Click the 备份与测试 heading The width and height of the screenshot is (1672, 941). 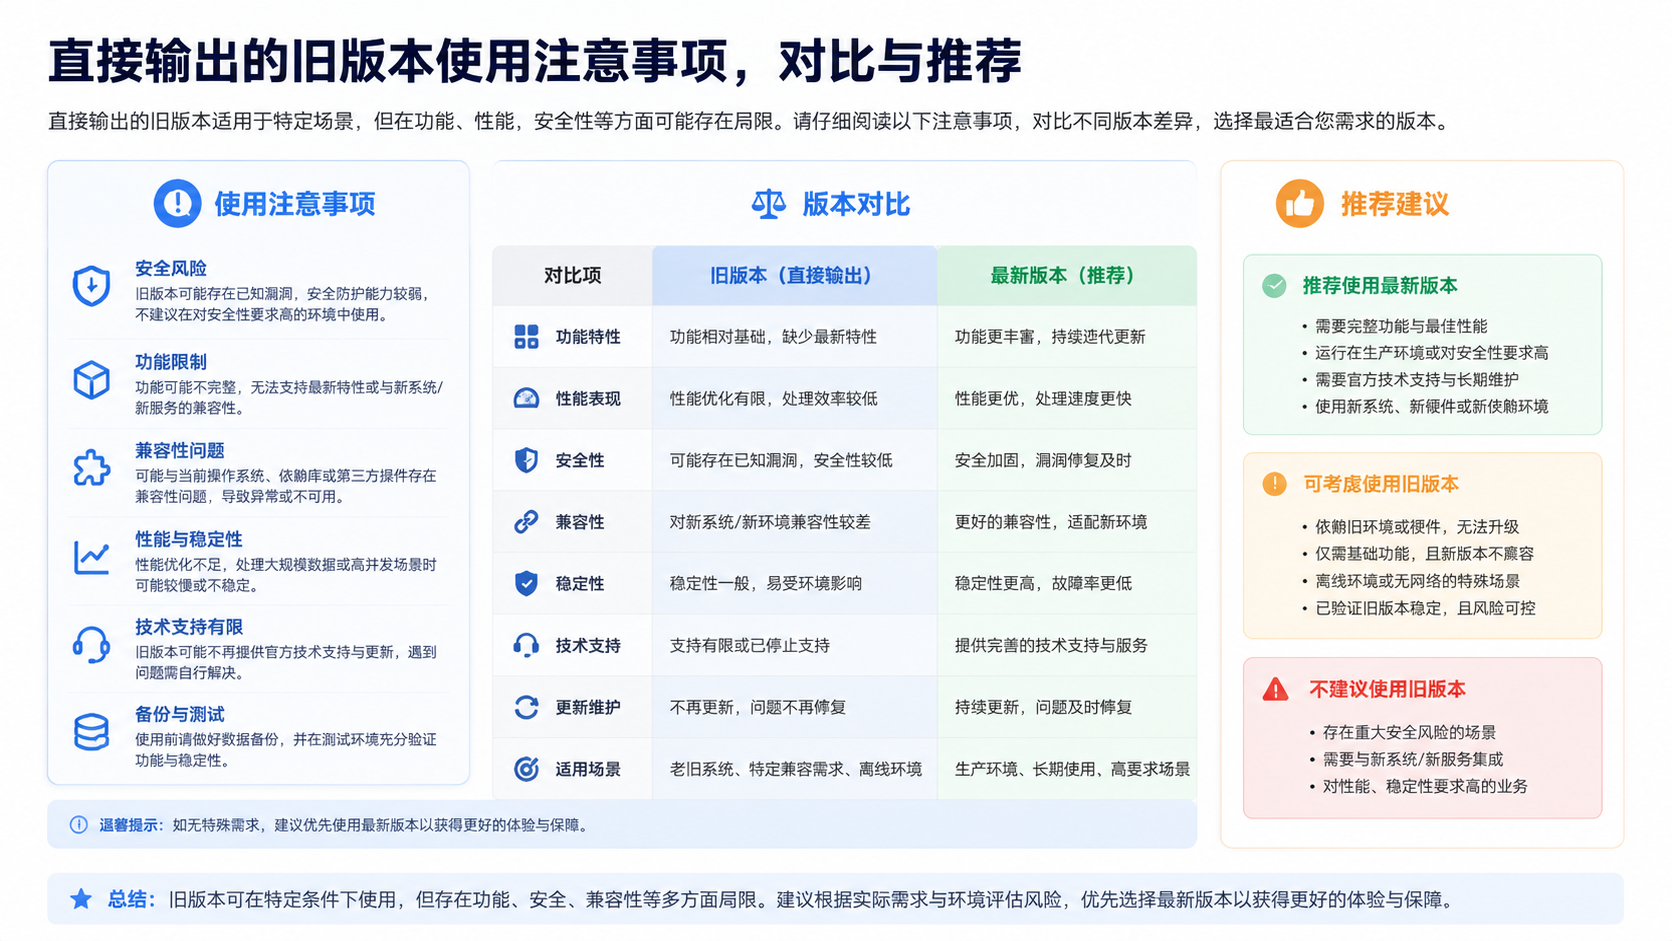180,714
